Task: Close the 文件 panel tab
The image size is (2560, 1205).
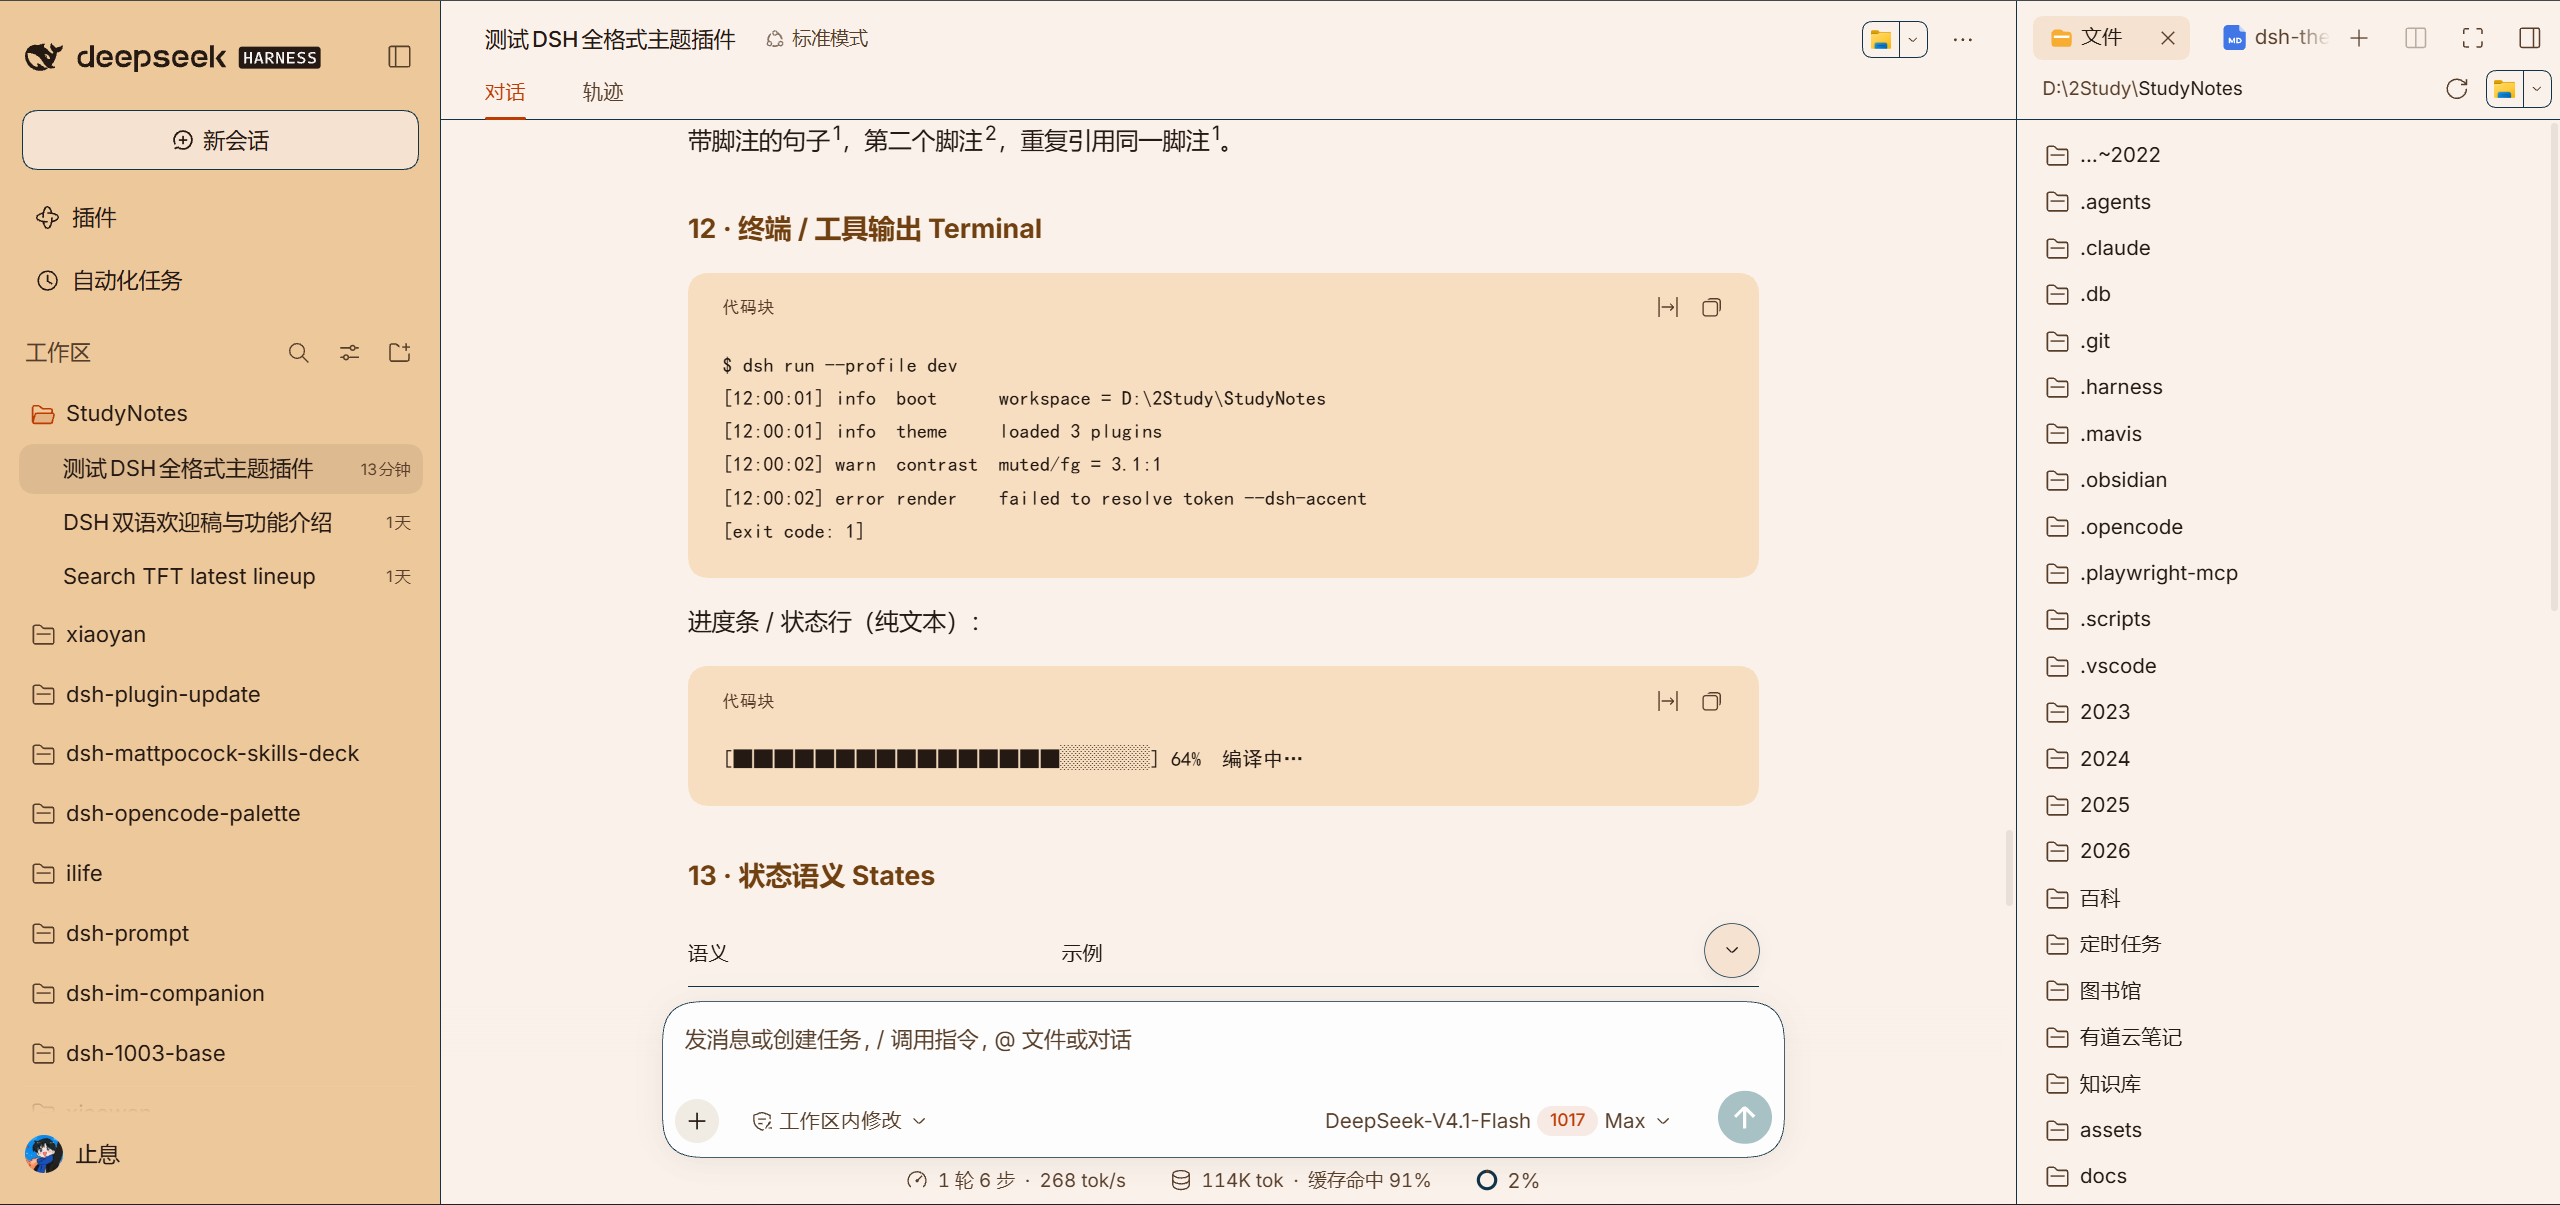Action: point(2168,38)
